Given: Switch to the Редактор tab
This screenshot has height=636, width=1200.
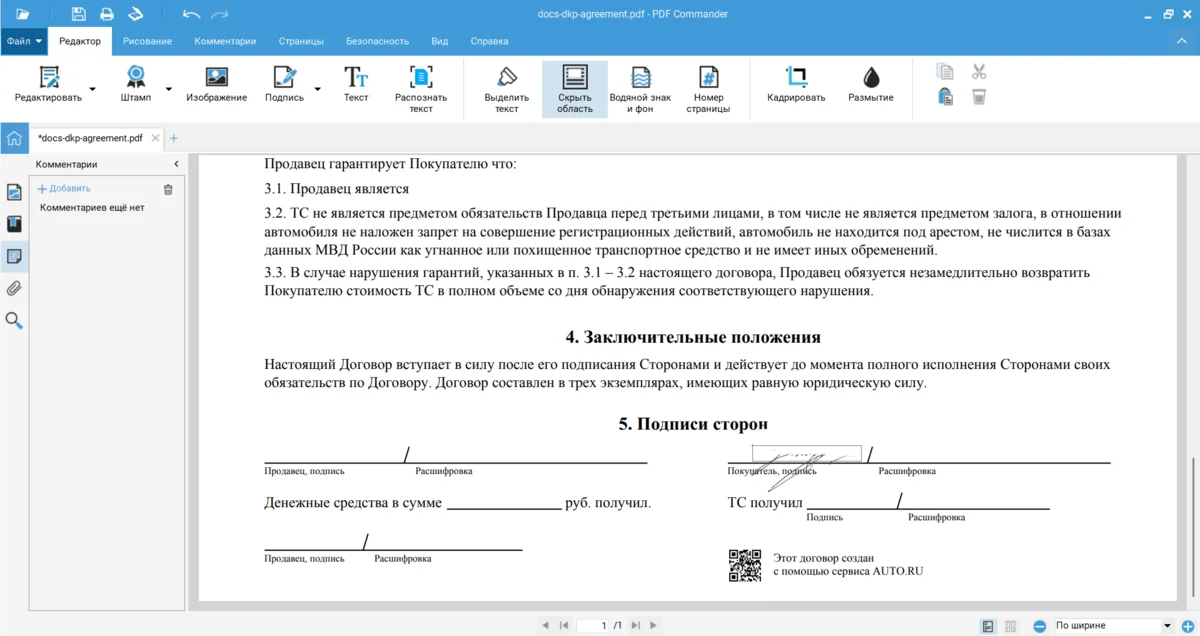Looking at the screenshot, I should click(80, 41).
